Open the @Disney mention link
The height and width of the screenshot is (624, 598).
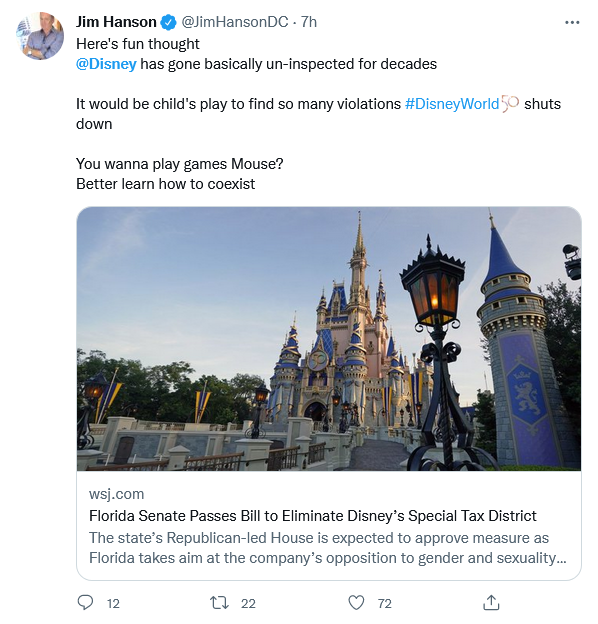point(106,64)
